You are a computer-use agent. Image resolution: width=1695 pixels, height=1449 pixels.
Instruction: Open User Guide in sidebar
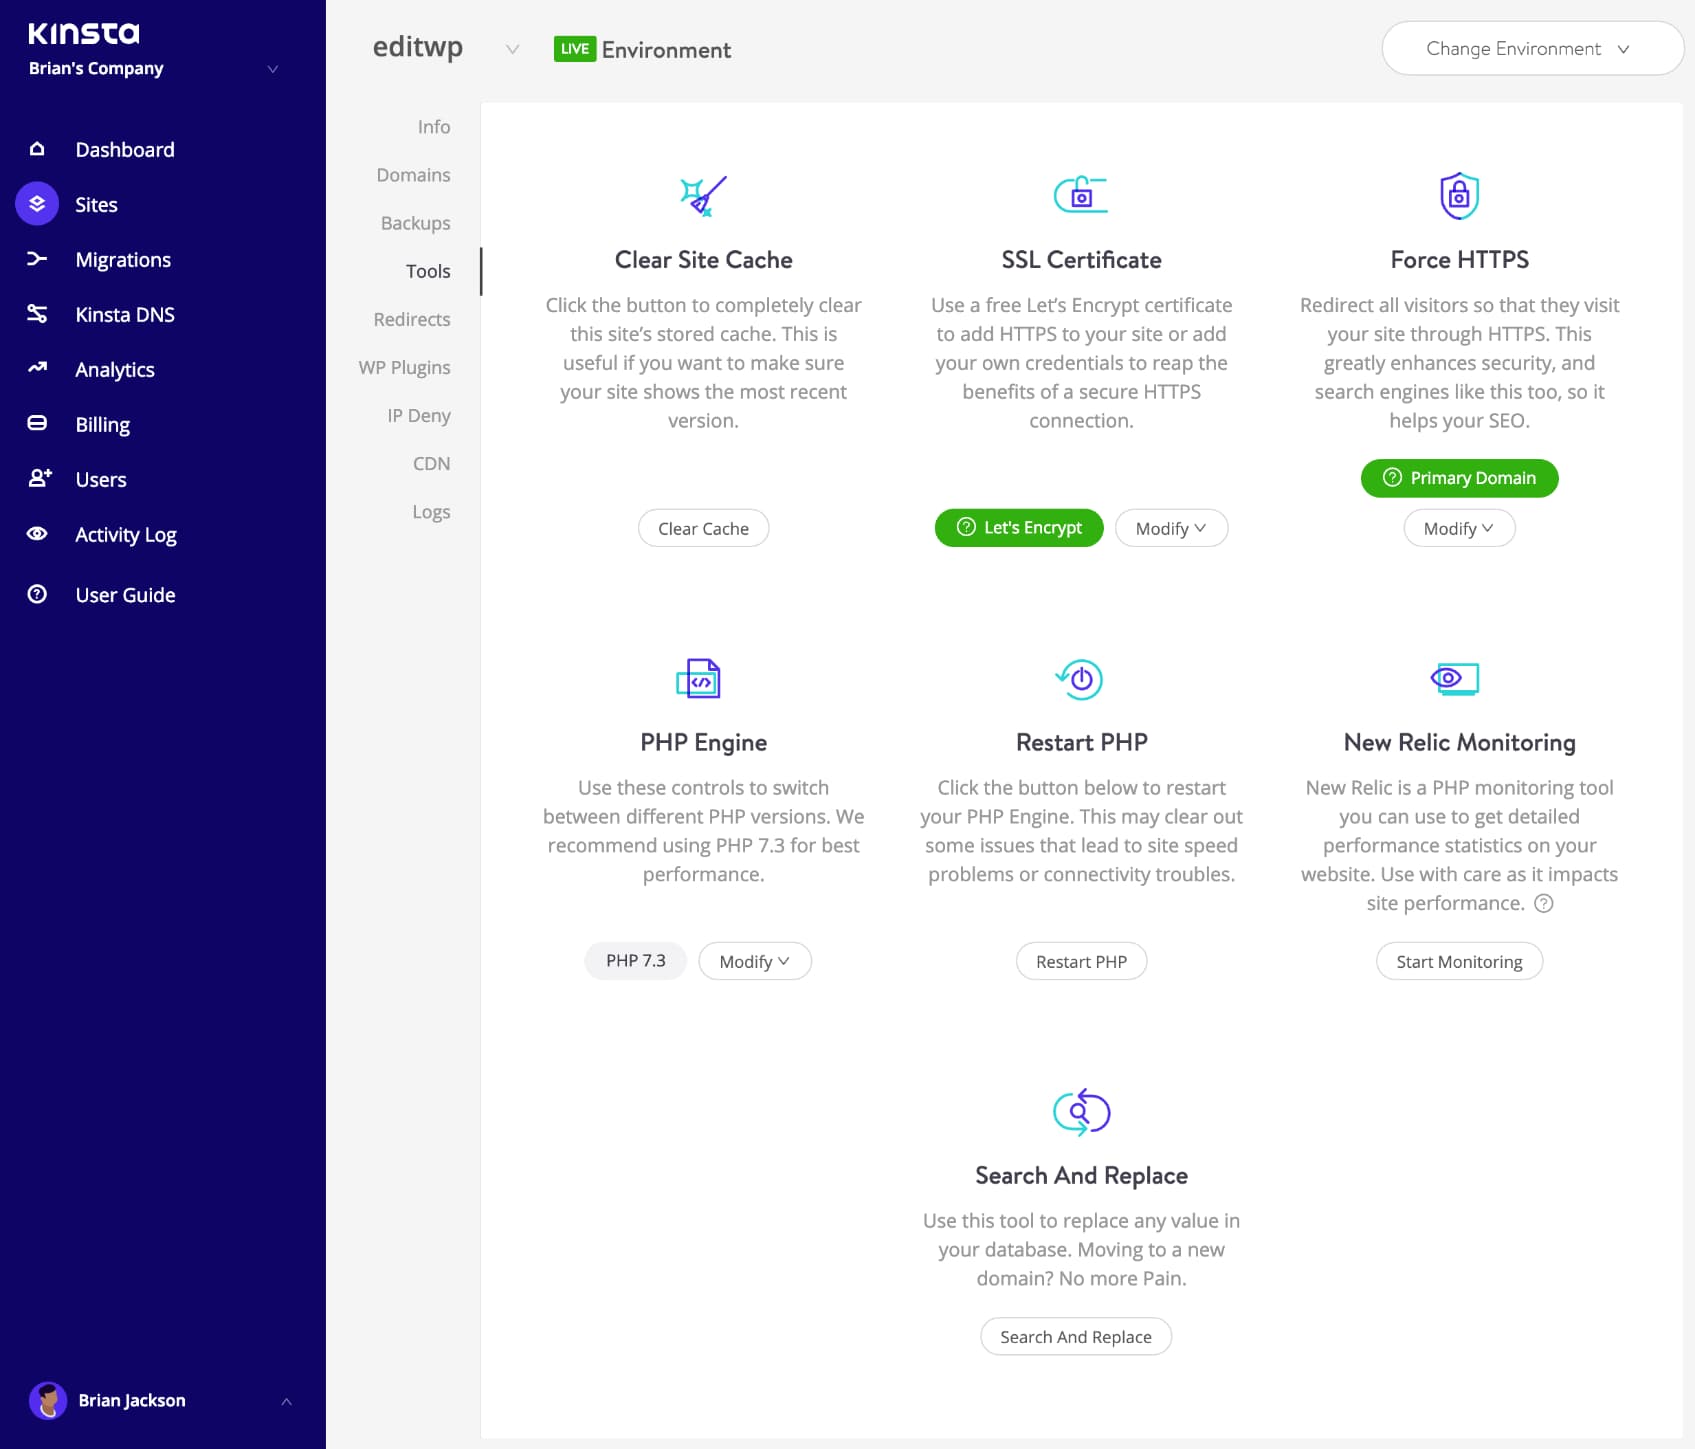coord(125,594)
